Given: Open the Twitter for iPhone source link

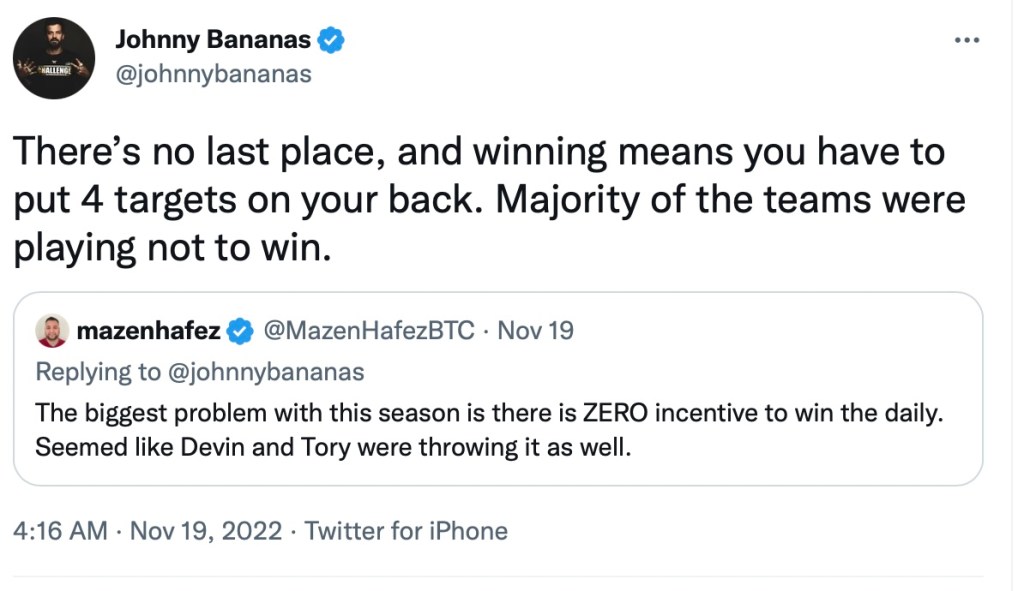Looking at the screenshot, I should [406, 530].
